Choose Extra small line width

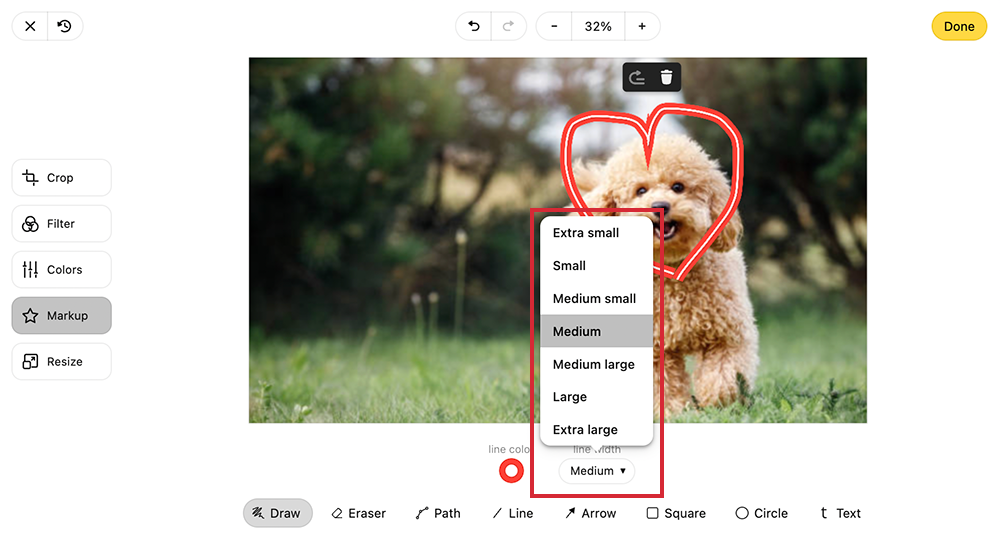click(x=596, y=233)
